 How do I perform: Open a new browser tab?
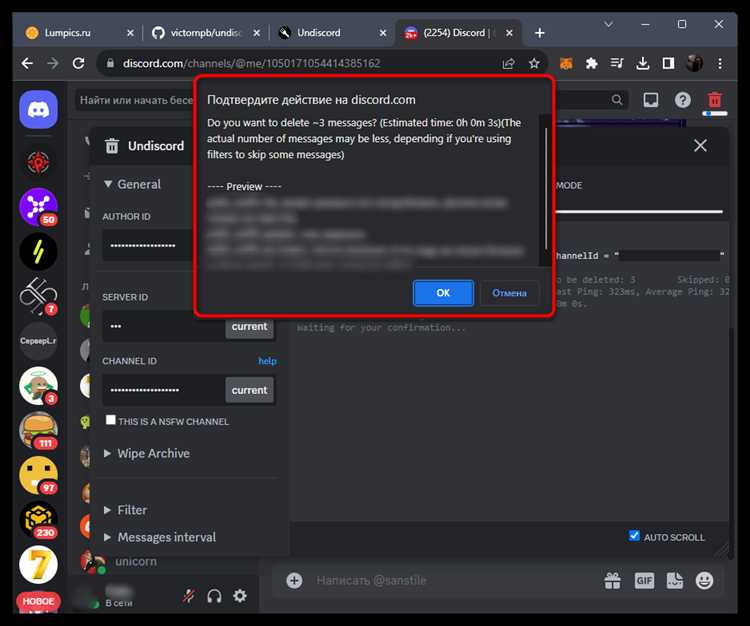(x=540, y=33)
